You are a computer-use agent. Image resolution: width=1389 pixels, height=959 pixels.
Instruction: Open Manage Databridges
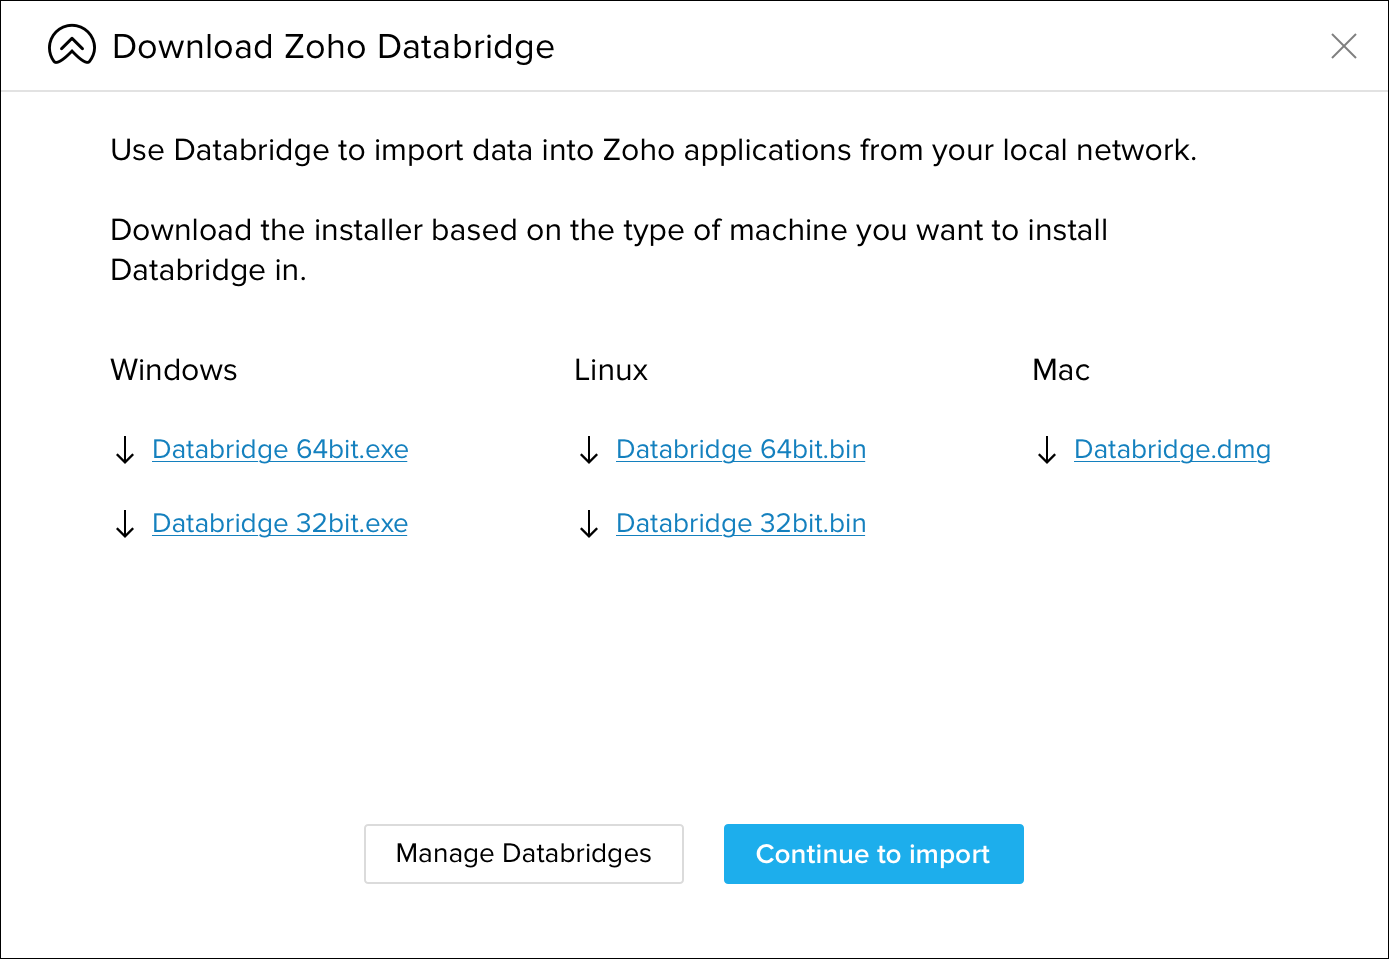tap(523, 854)
